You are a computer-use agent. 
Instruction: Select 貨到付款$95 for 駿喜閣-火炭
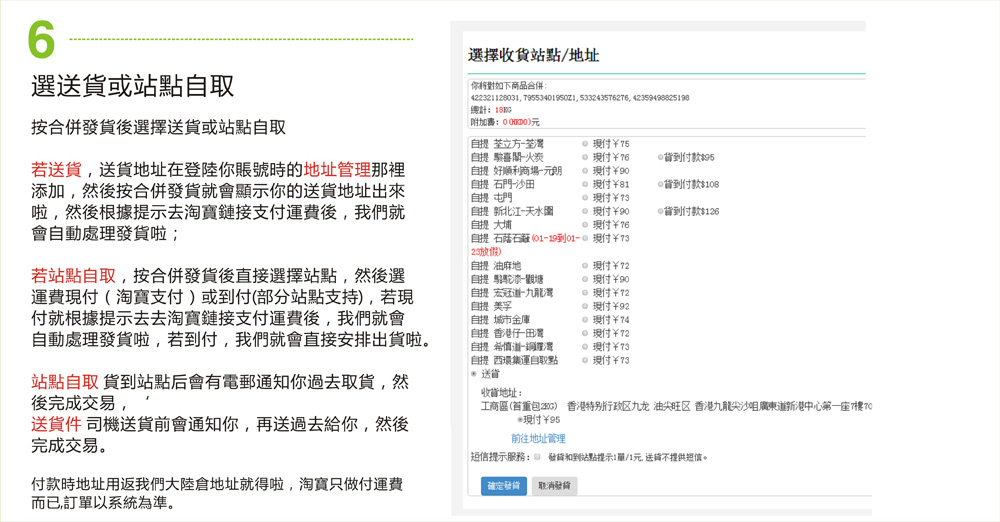(661, 158)
